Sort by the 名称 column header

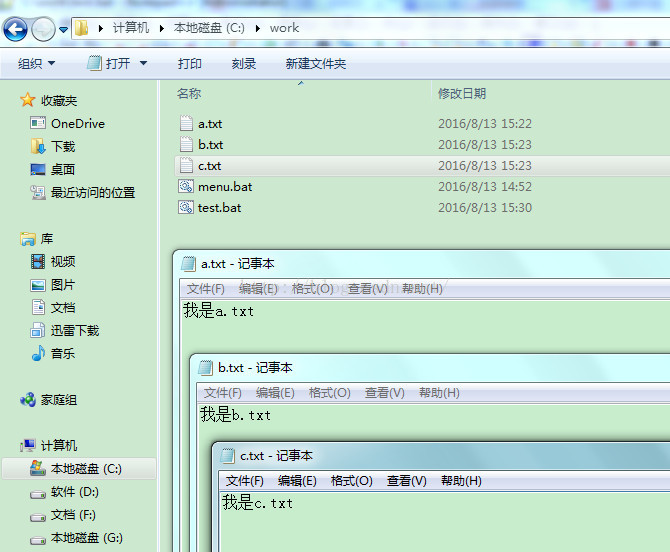coord(188,94)
